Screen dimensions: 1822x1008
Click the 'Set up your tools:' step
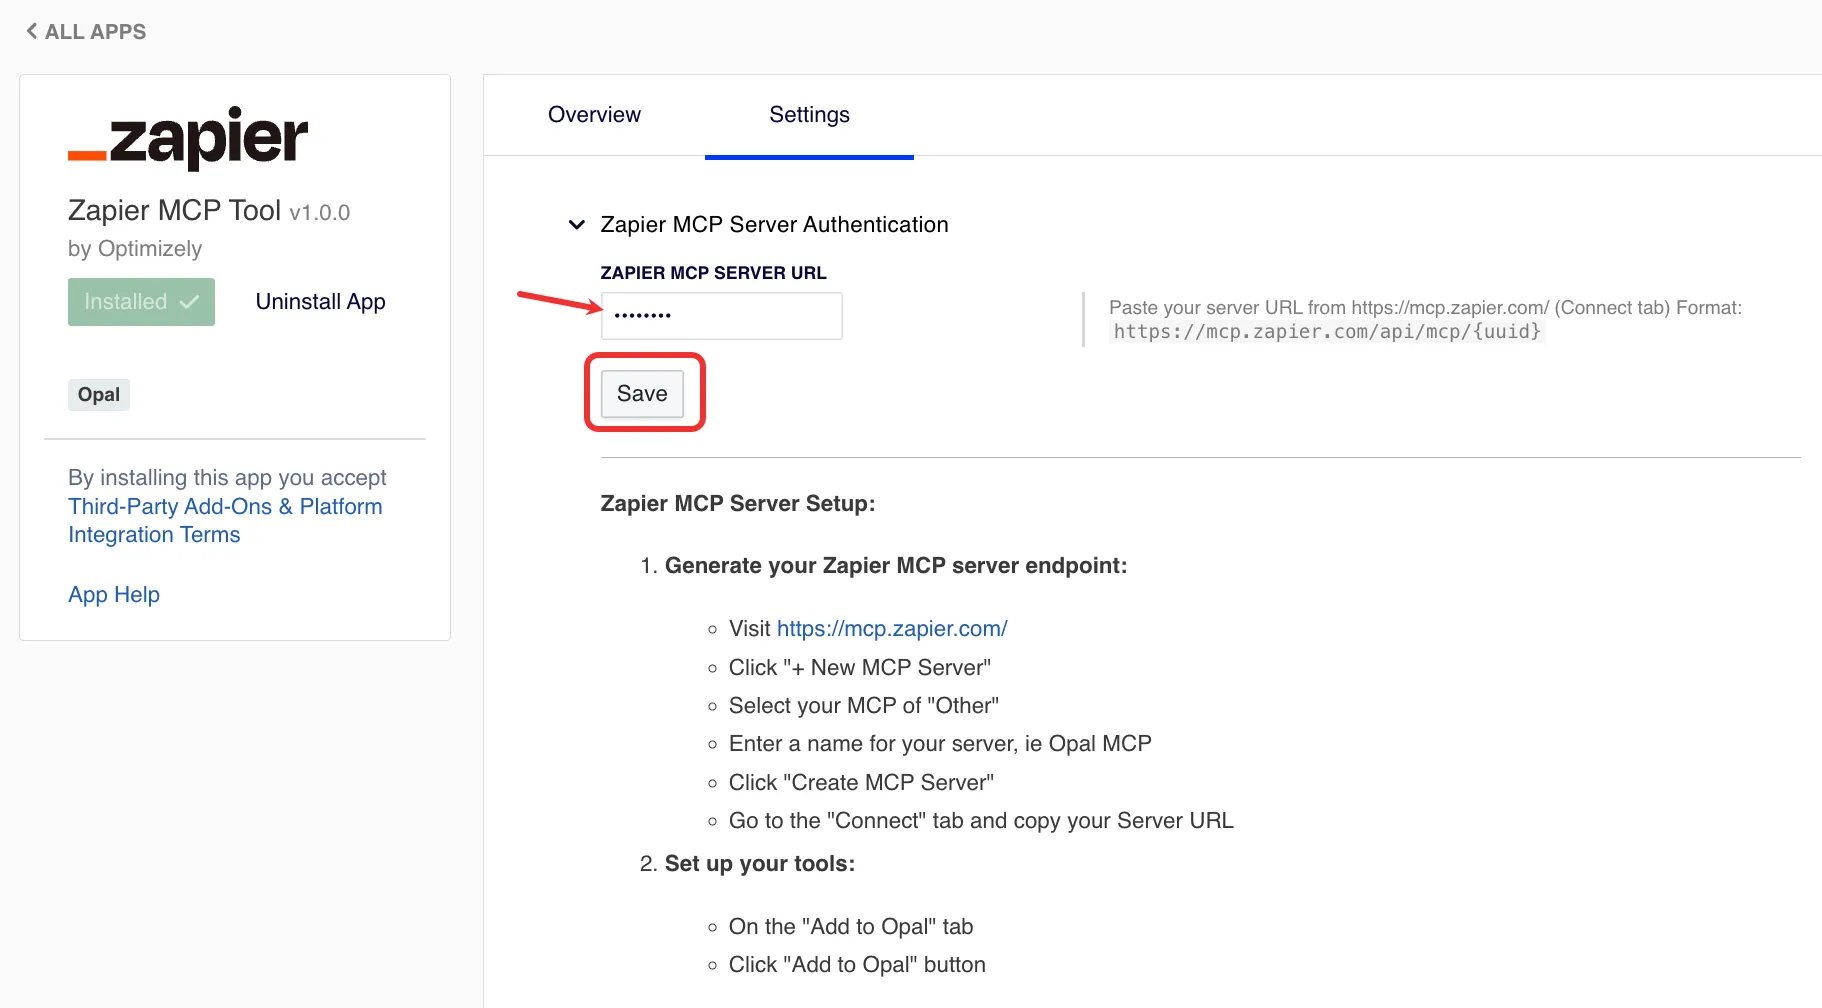(760, 864)
